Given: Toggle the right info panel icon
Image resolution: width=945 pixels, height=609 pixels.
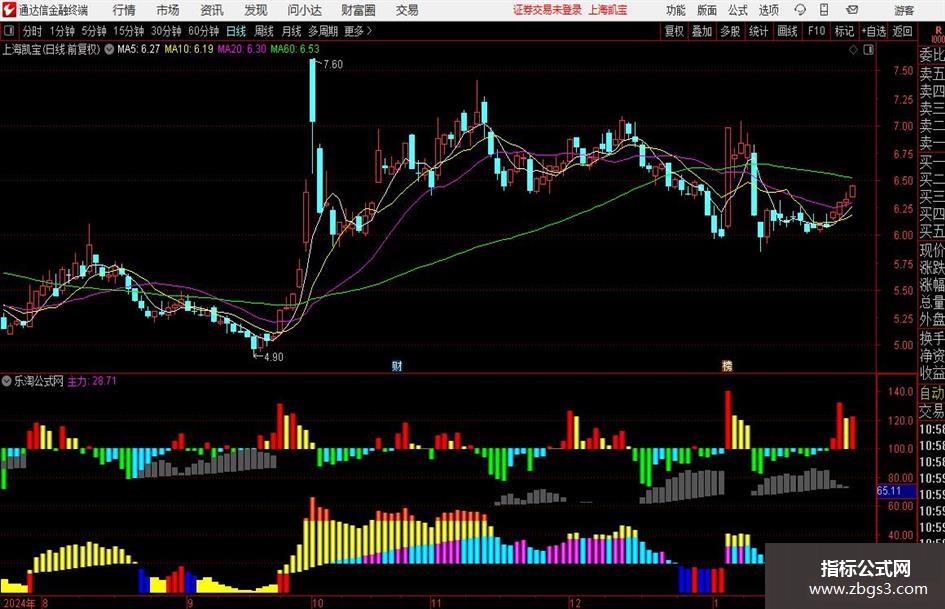Looking at the screenshot, I should pos(868,51).
